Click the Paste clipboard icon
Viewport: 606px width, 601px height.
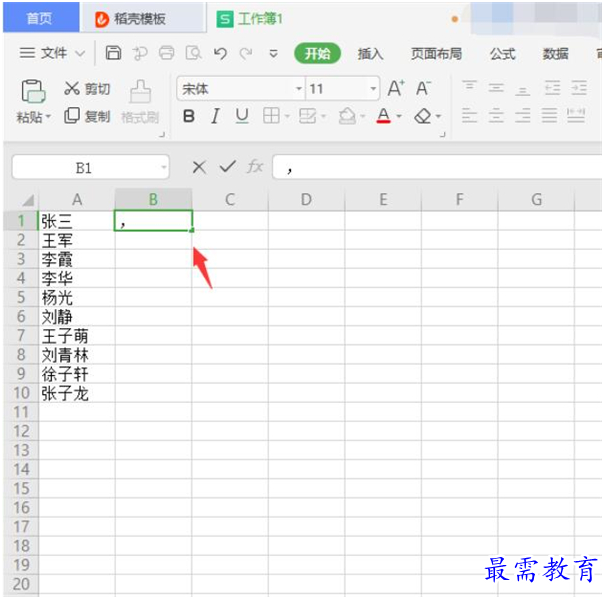[x=33, y=91]
